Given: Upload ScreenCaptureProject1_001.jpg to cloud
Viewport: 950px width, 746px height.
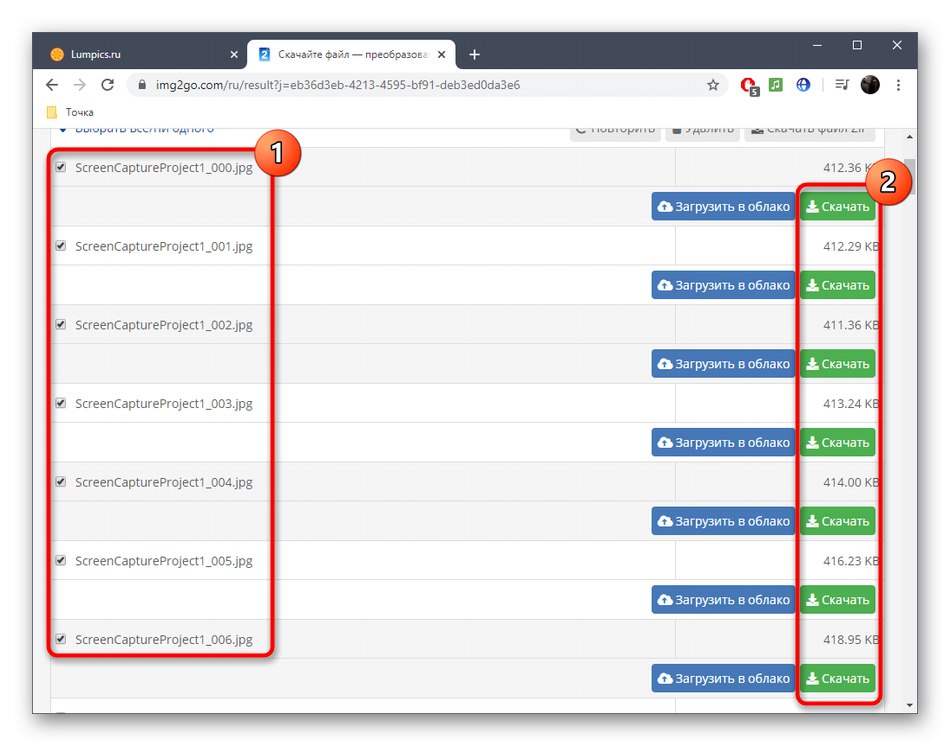Looking at the screenshot, I should click(x=723, y=285).
